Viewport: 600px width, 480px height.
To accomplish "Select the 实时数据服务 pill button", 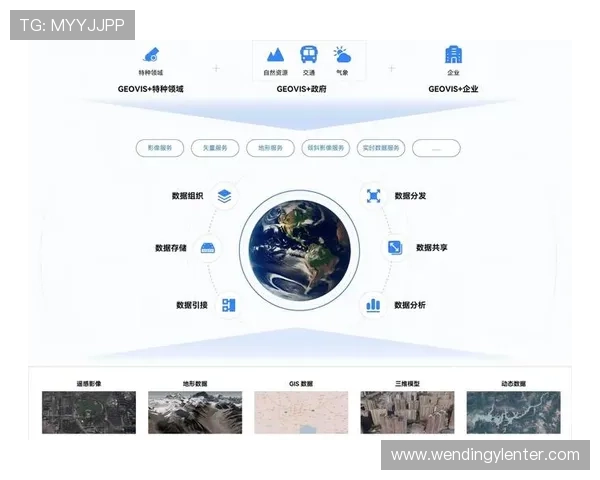I will click(x=381, y=148).
